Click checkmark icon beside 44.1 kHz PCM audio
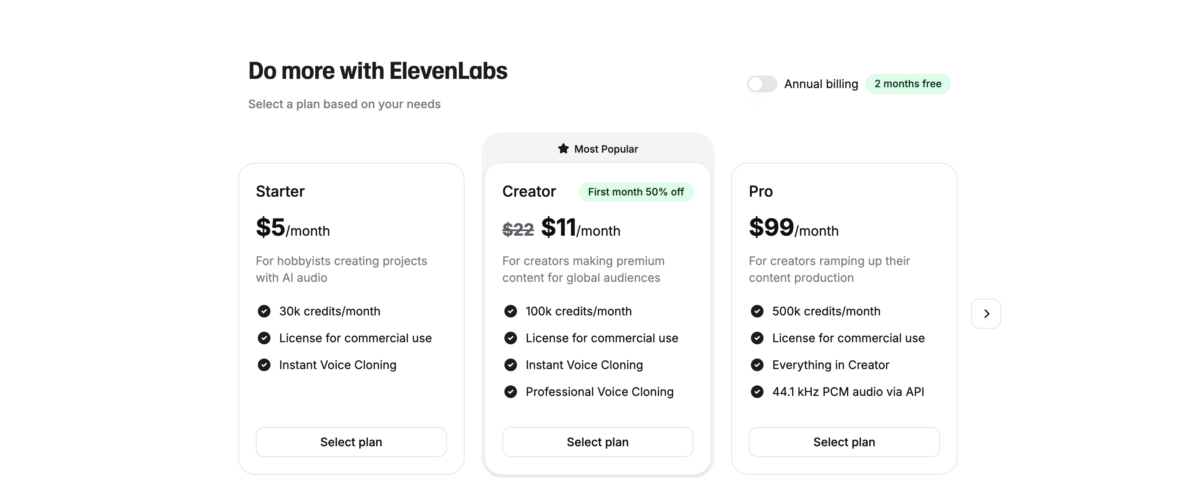This screenshot has width=1200, height=489. (757, 392)
